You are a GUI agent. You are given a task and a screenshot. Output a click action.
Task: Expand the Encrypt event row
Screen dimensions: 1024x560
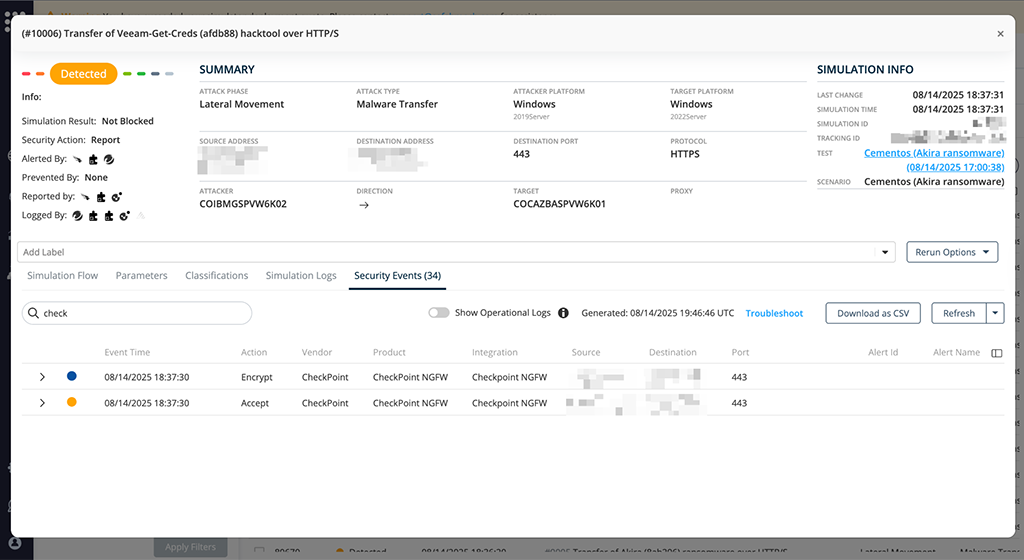42,377
